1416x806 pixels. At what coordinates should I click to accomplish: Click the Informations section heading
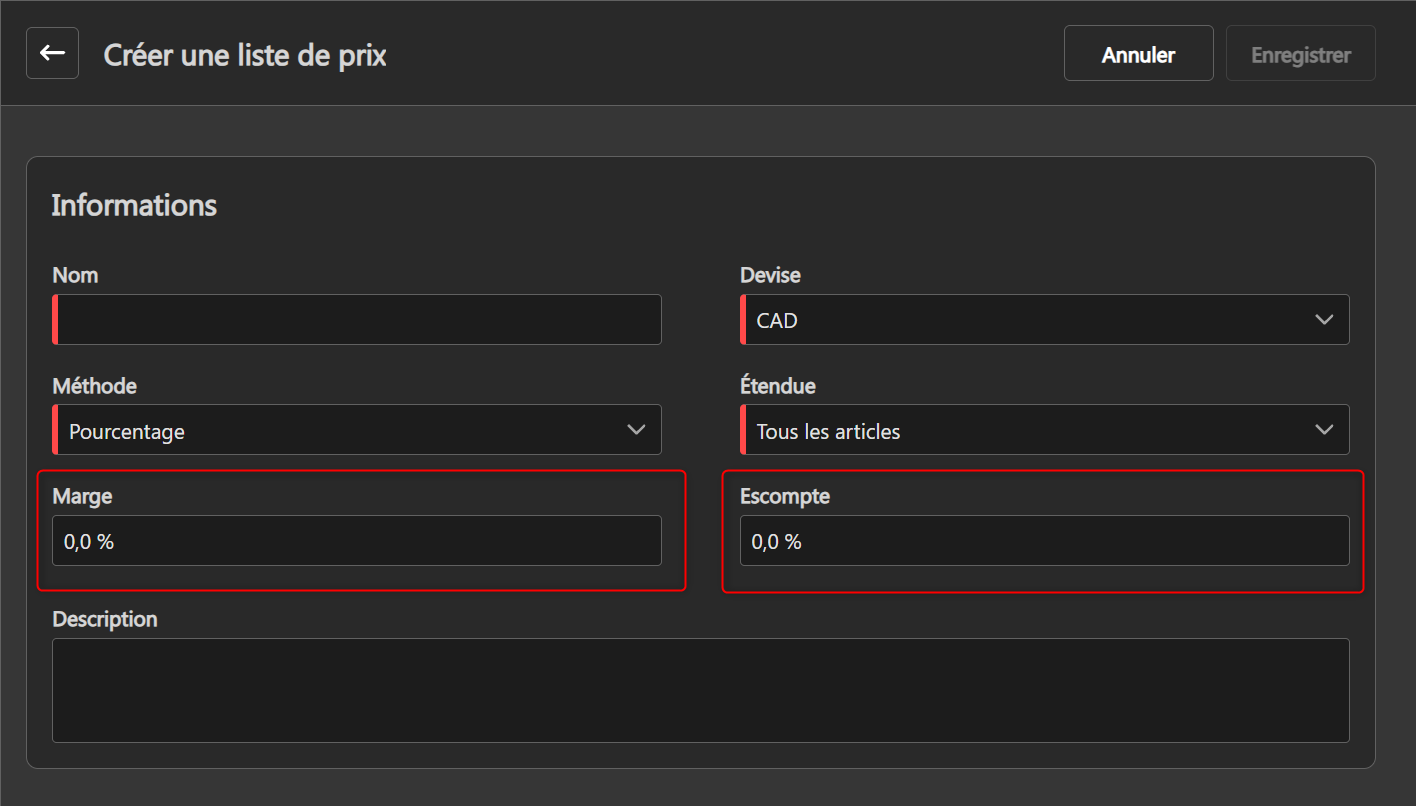tap(134, 205)
